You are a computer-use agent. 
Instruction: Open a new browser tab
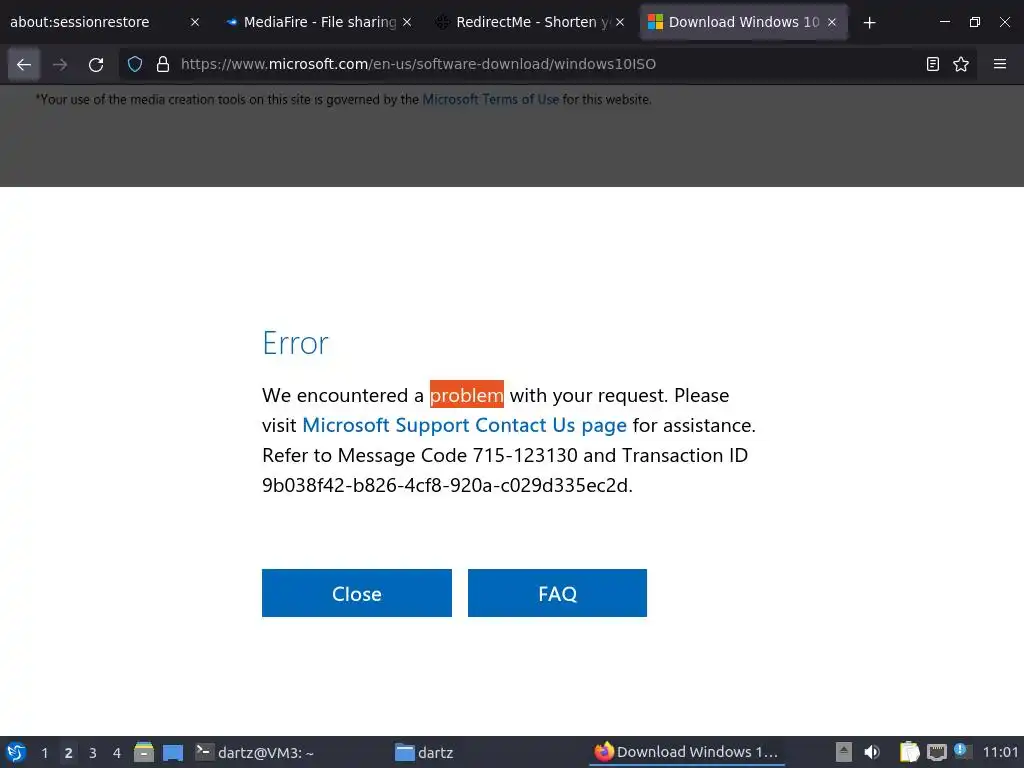click(x=869, y=23)
